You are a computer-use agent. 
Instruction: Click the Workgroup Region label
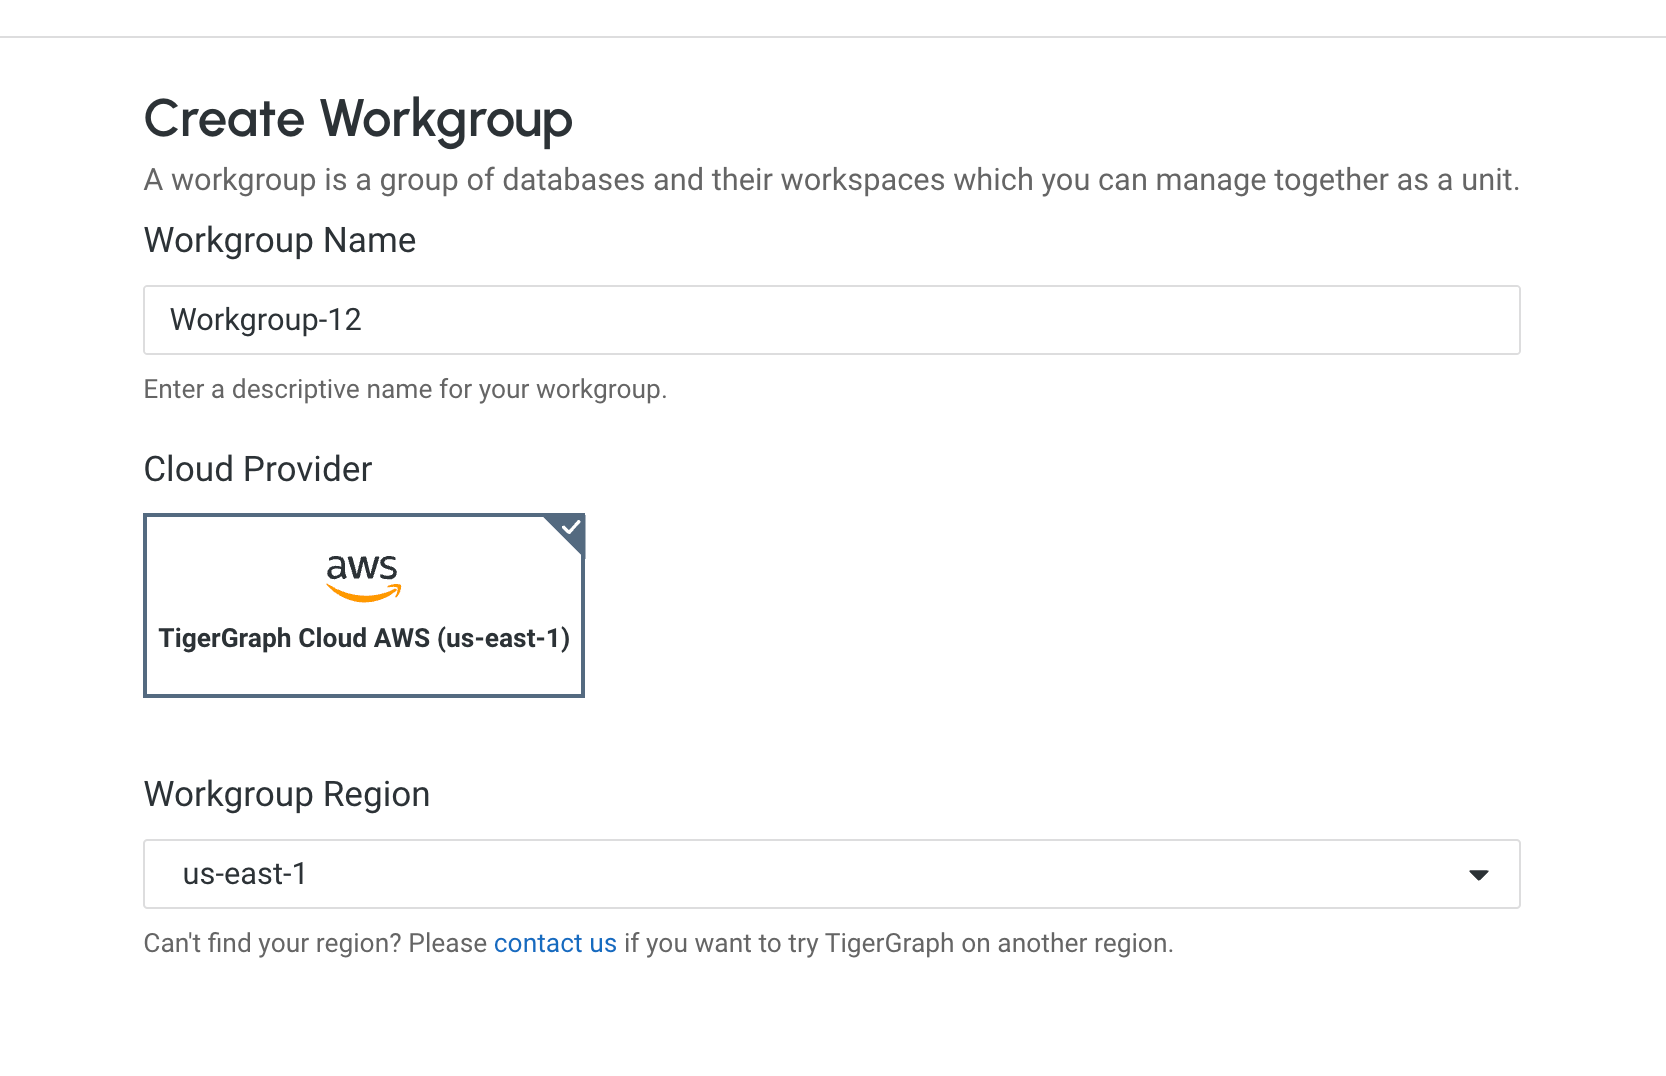click(287, 794)
